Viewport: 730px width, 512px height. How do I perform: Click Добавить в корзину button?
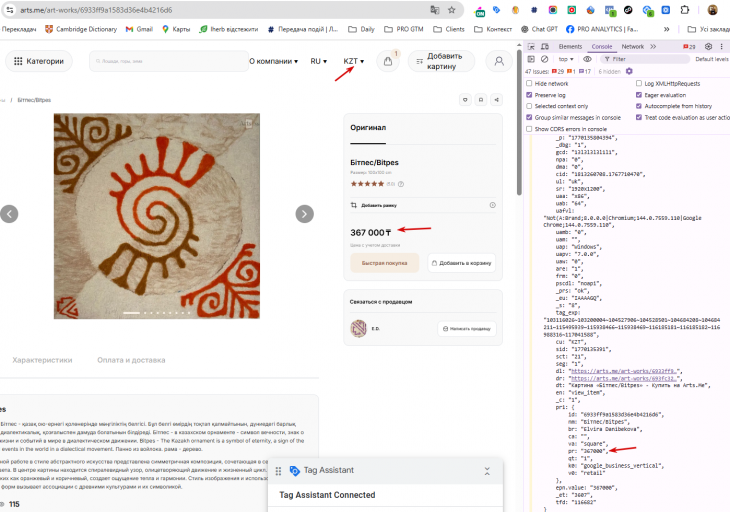[x=461, y=263]
